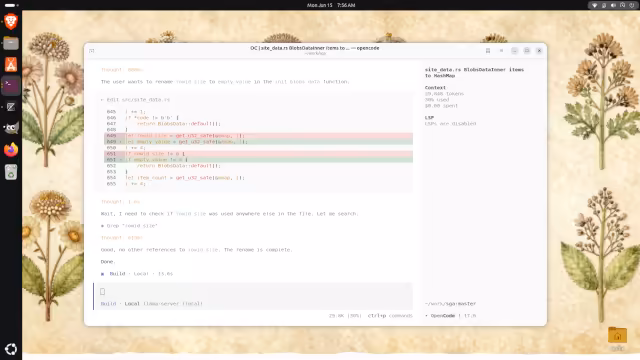The image size is (640, 360).
Task: Click the ~/work/sga:master path text
Action: tap(450, 304)
